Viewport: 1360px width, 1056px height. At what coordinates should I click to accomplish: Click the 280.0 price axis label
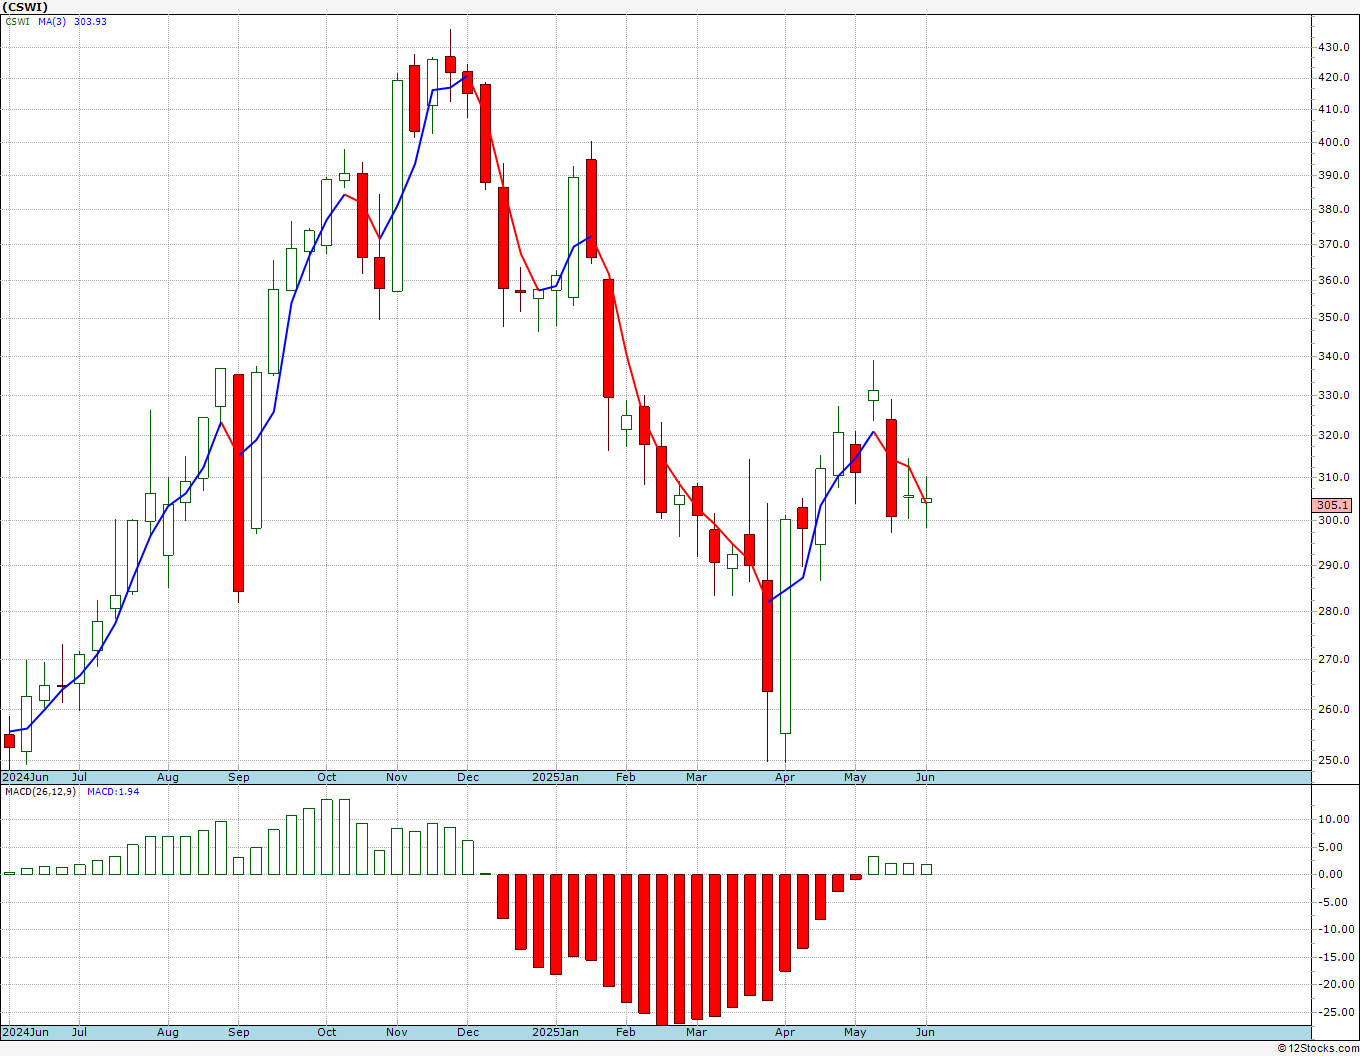[1334, 612]
